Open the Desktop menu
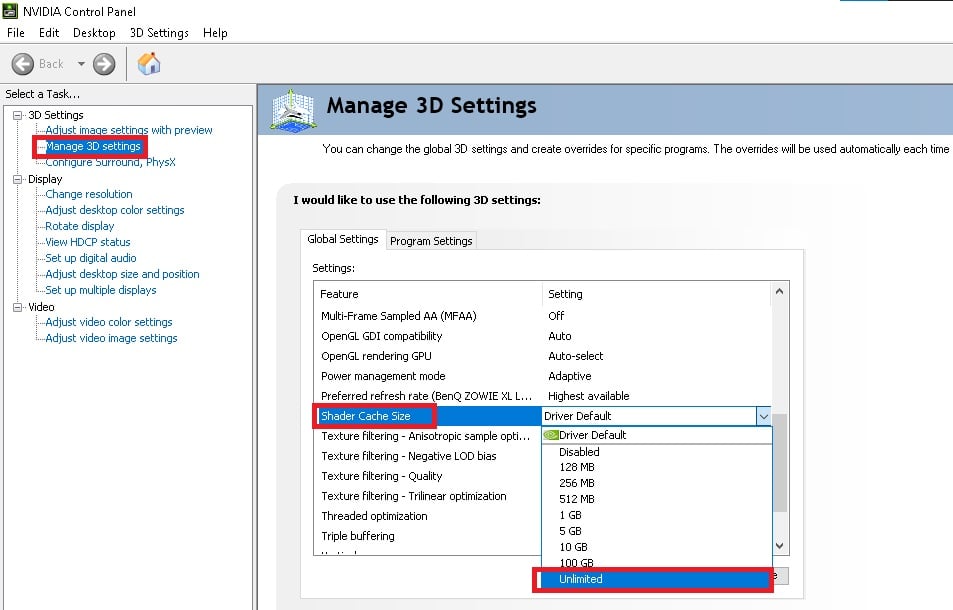Screen dimensions: 953x610 pyautogui.click(x=94, y=33)
